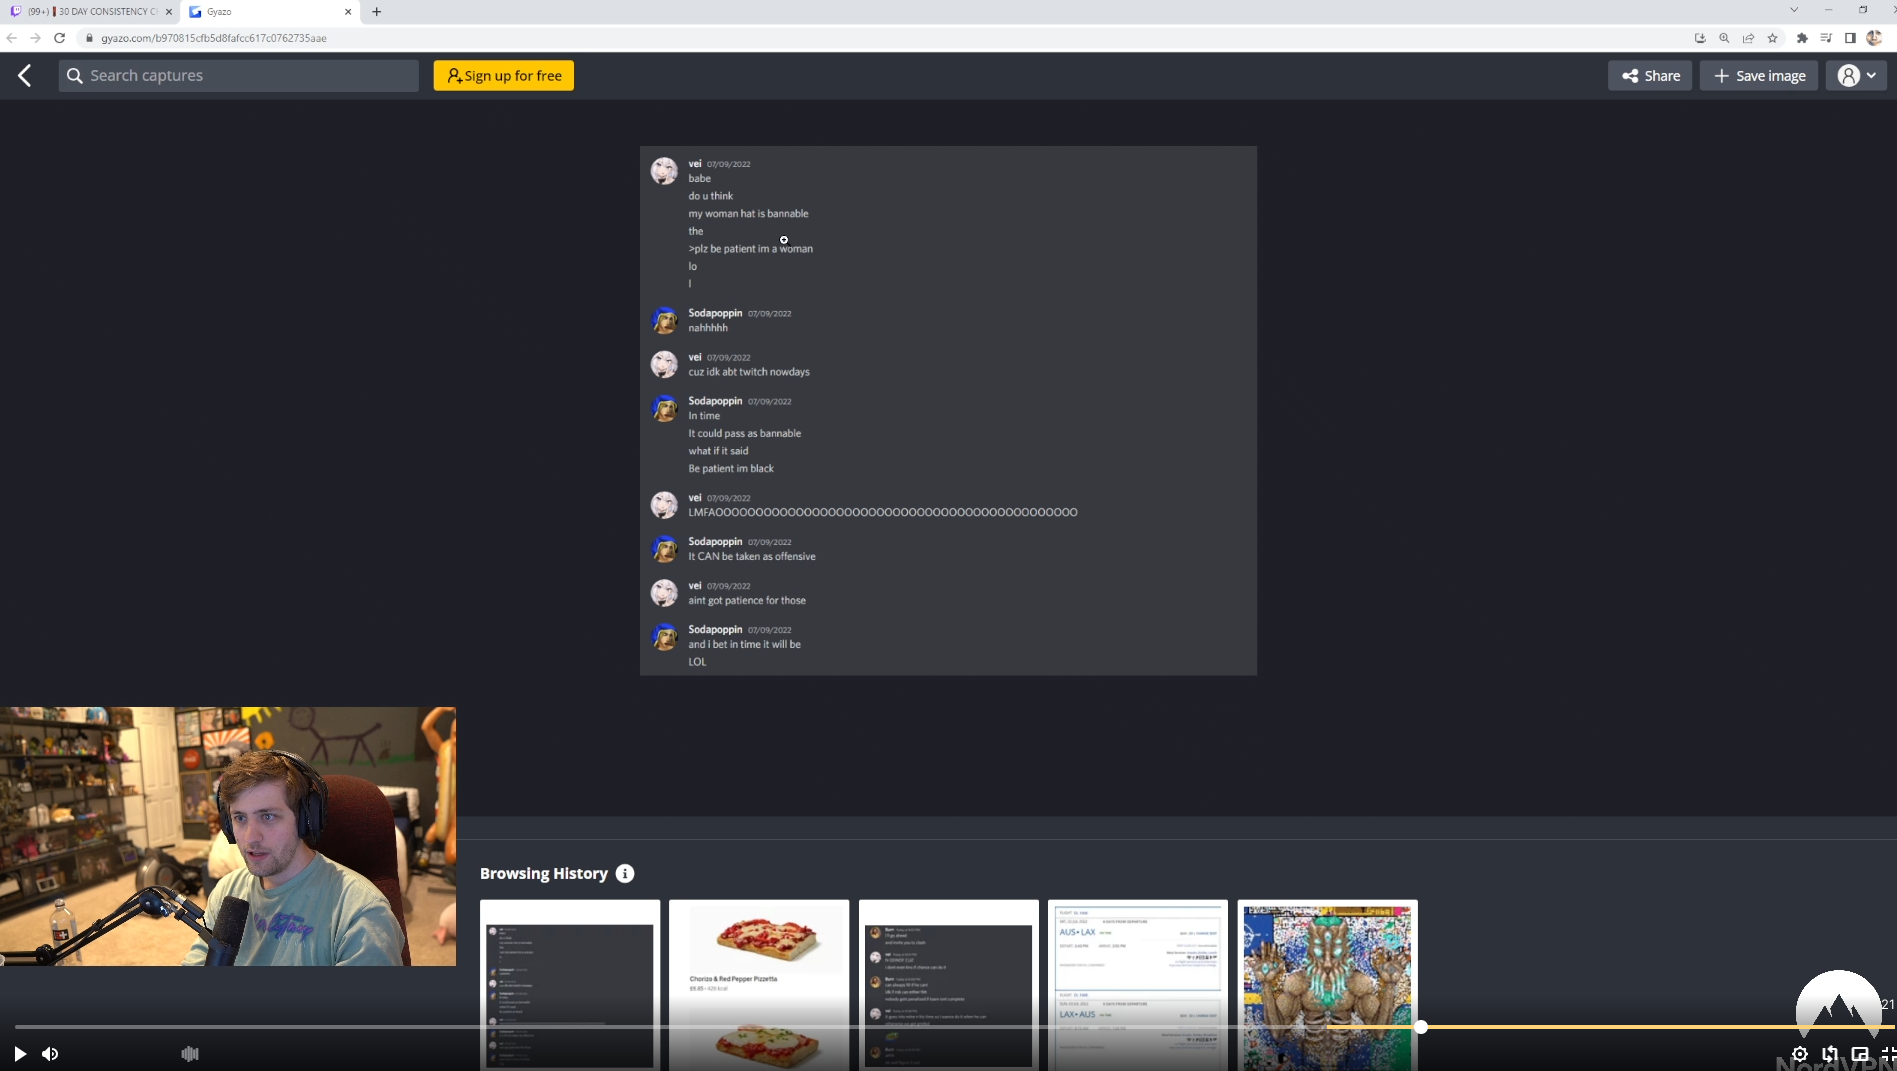Click the "nahhhhh" message text
Image resolution: width=1897 pixels, height=1071 pixels.
point(708,328)
